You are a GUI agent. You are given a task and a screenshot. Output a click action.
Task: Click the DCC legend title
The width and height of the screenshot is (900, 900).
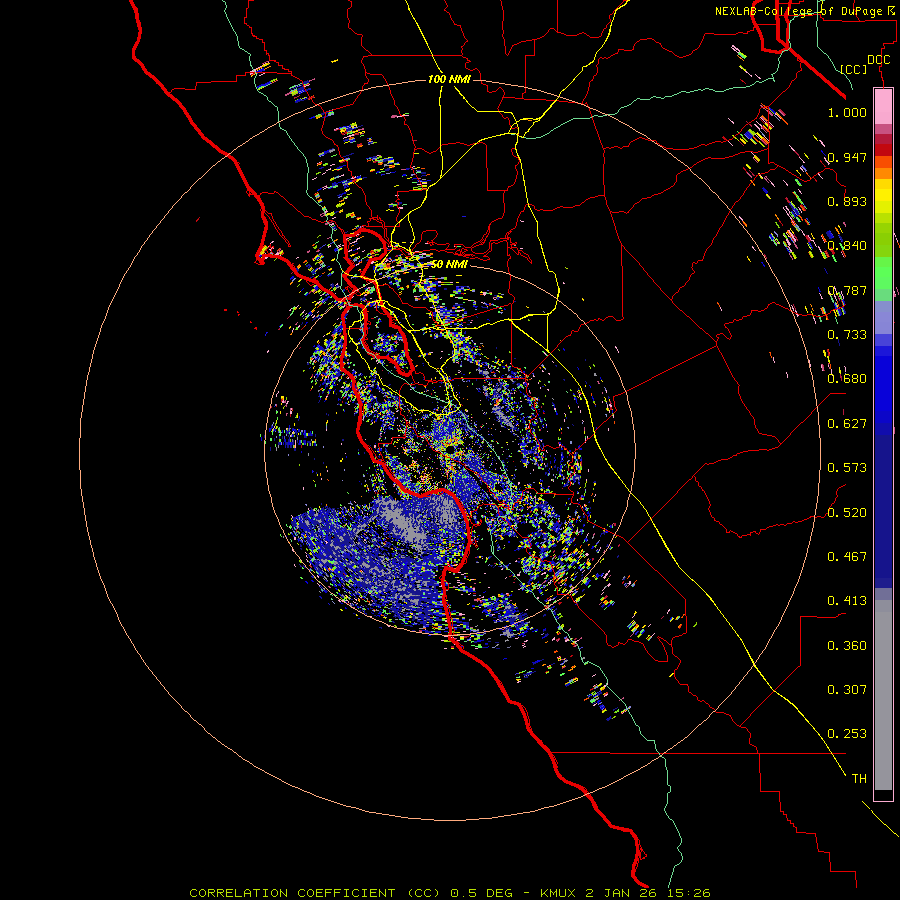tap(879, 60)
